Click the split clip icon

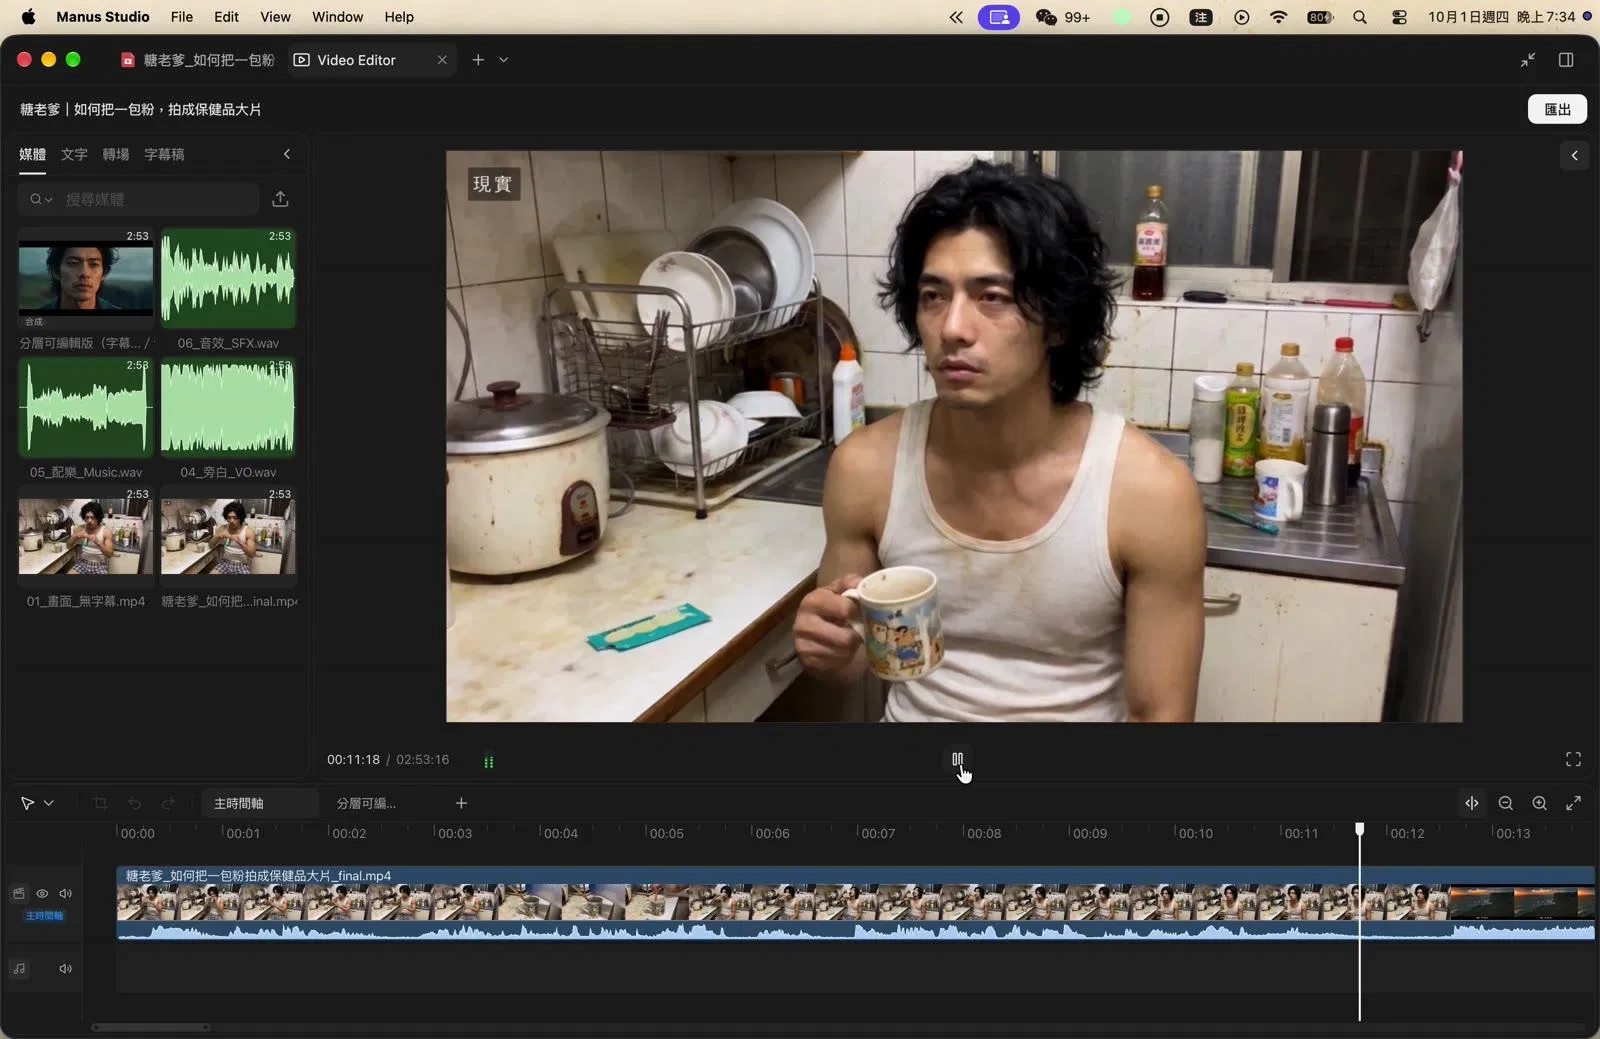(1472, 803)
